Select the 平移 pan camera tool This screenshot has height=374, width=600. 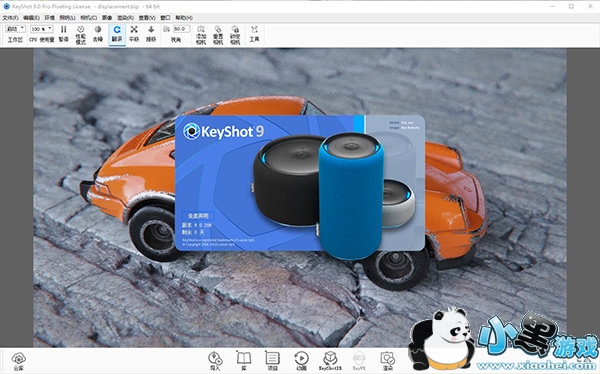[134, 33]
